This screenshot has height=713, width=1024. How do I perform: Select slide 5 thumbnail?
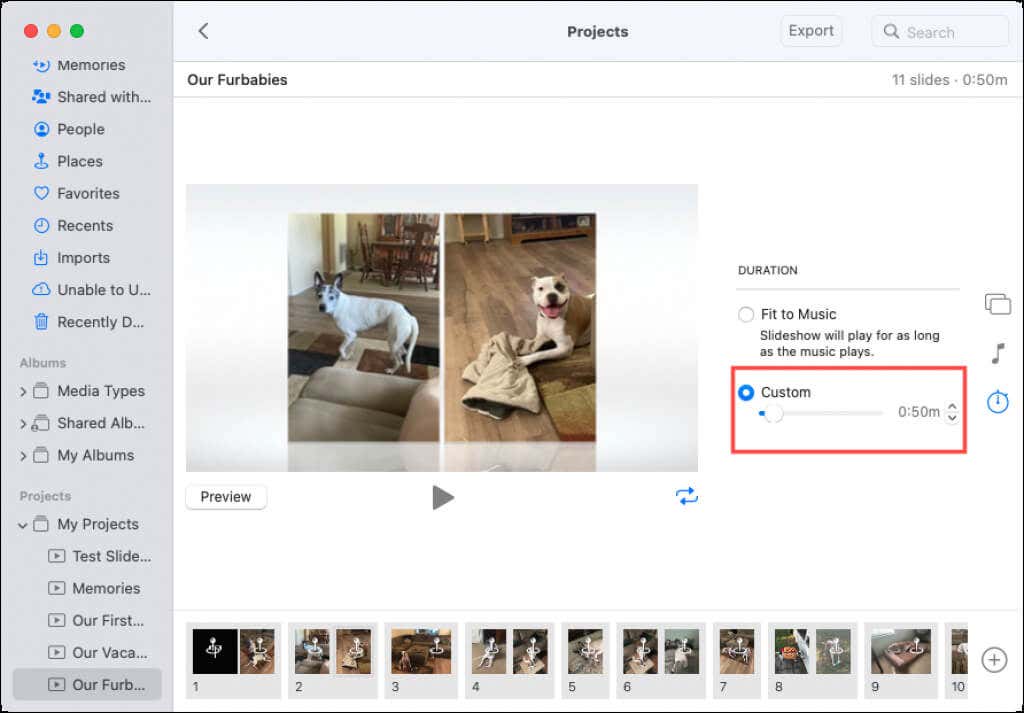pyautogui.click(x=585, y=659)
